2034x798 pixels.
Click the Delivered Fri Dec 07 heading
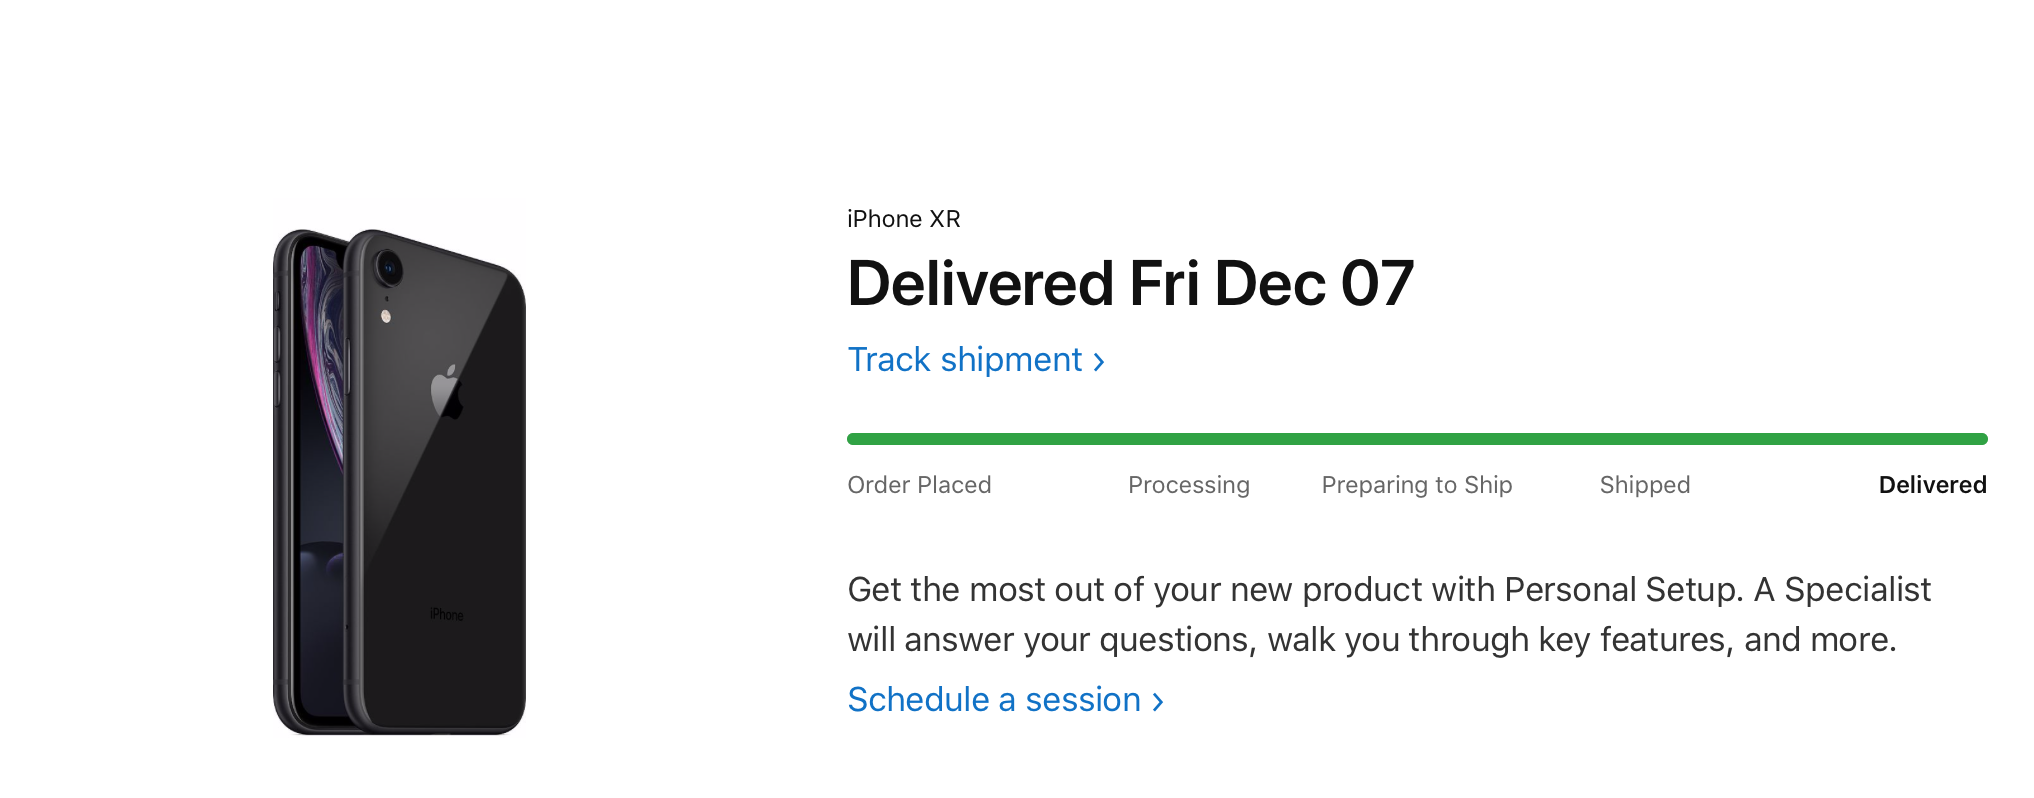pyautogui.click(x=1131, y=283)
